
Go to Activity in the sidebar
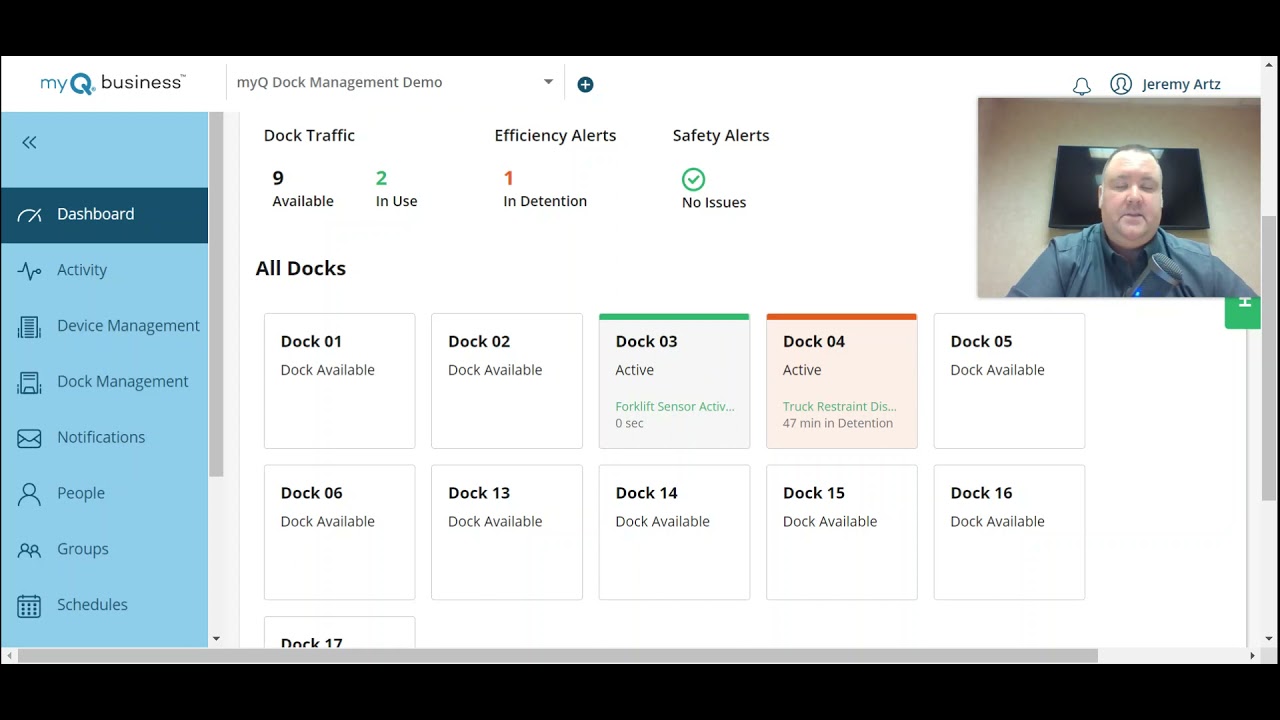[82, 270]
